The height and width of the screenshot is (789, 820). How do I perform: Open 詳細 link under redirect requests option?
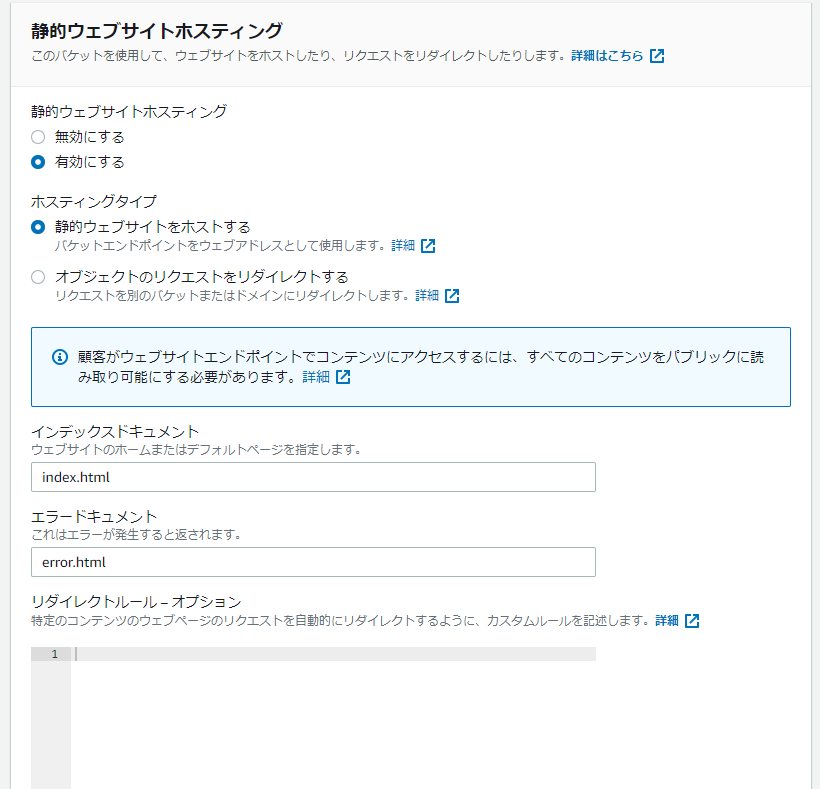(x=427, y=295)
